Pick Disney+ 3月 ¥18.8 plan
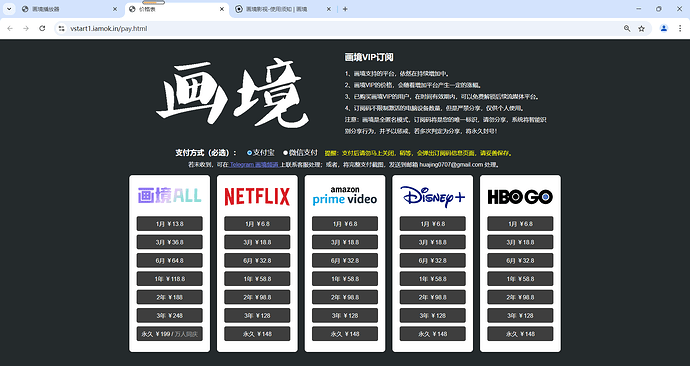This screenshot has height=366, width=690. 433,242
